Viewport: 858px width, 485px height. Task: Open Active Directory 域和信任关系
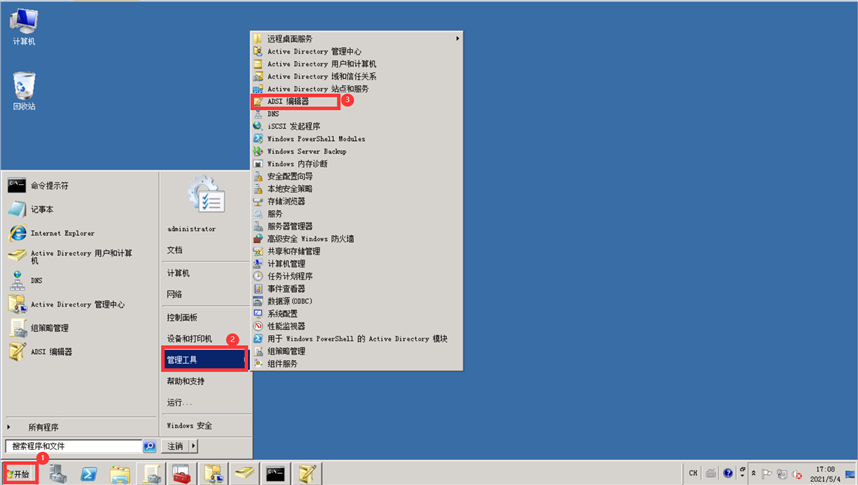(x=356, y=77)
